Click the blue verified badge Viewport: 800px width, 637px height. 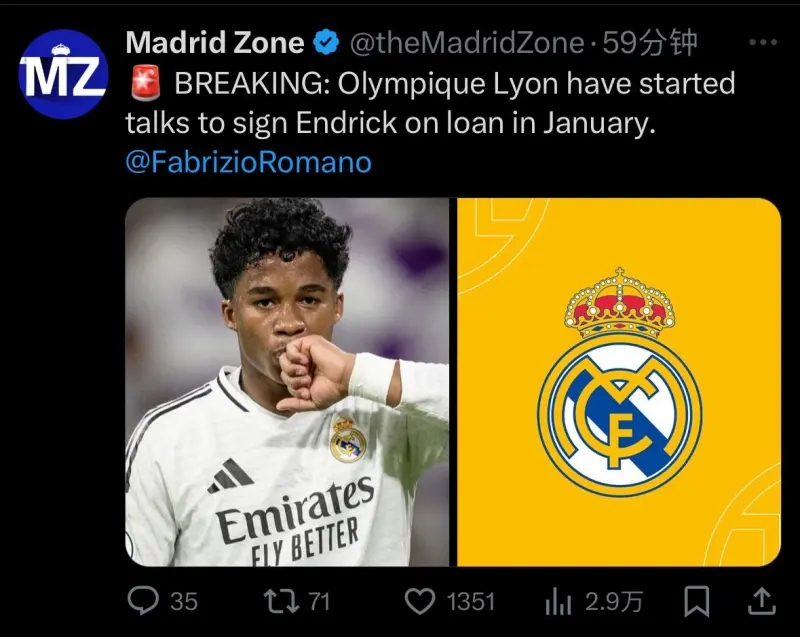326,42
